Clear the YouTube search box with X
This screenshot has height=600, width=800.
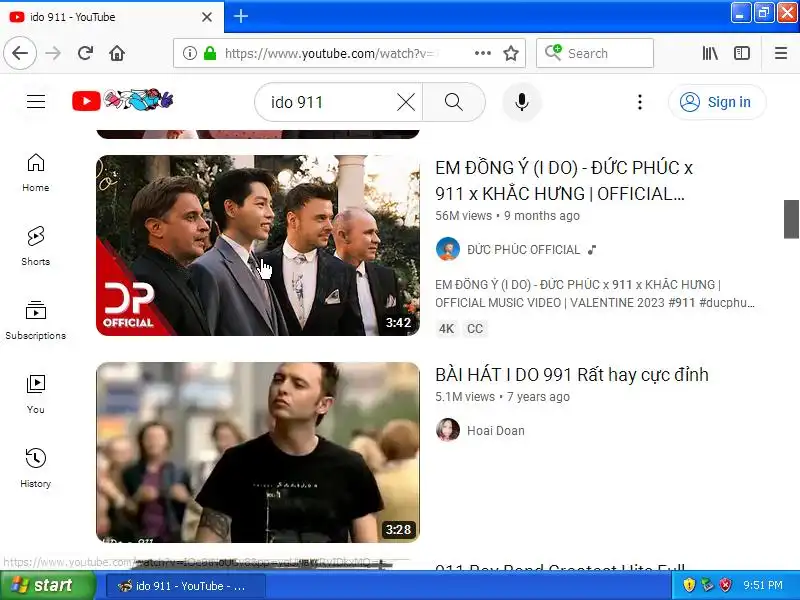click(406, 102)
